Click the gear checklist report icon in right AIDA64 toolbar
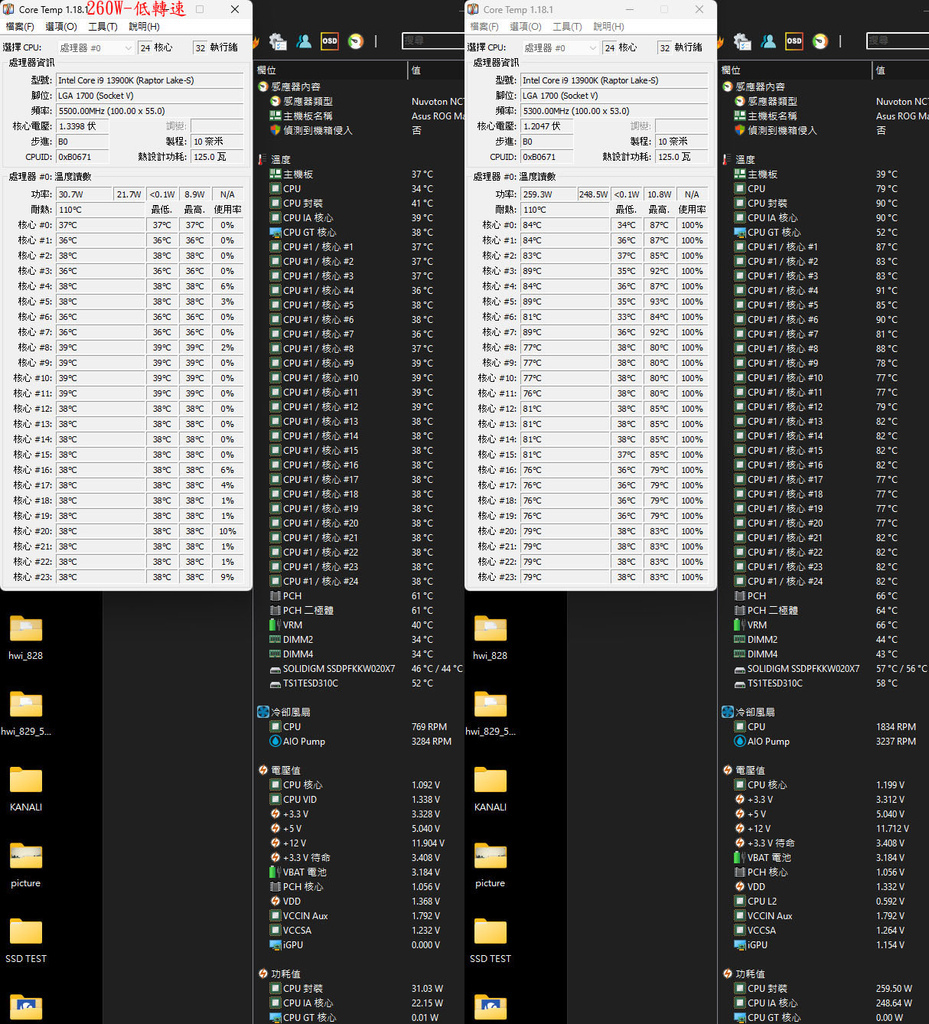Screen dimensions: 929x1024 pyautogui.click(x=742, y=41)
